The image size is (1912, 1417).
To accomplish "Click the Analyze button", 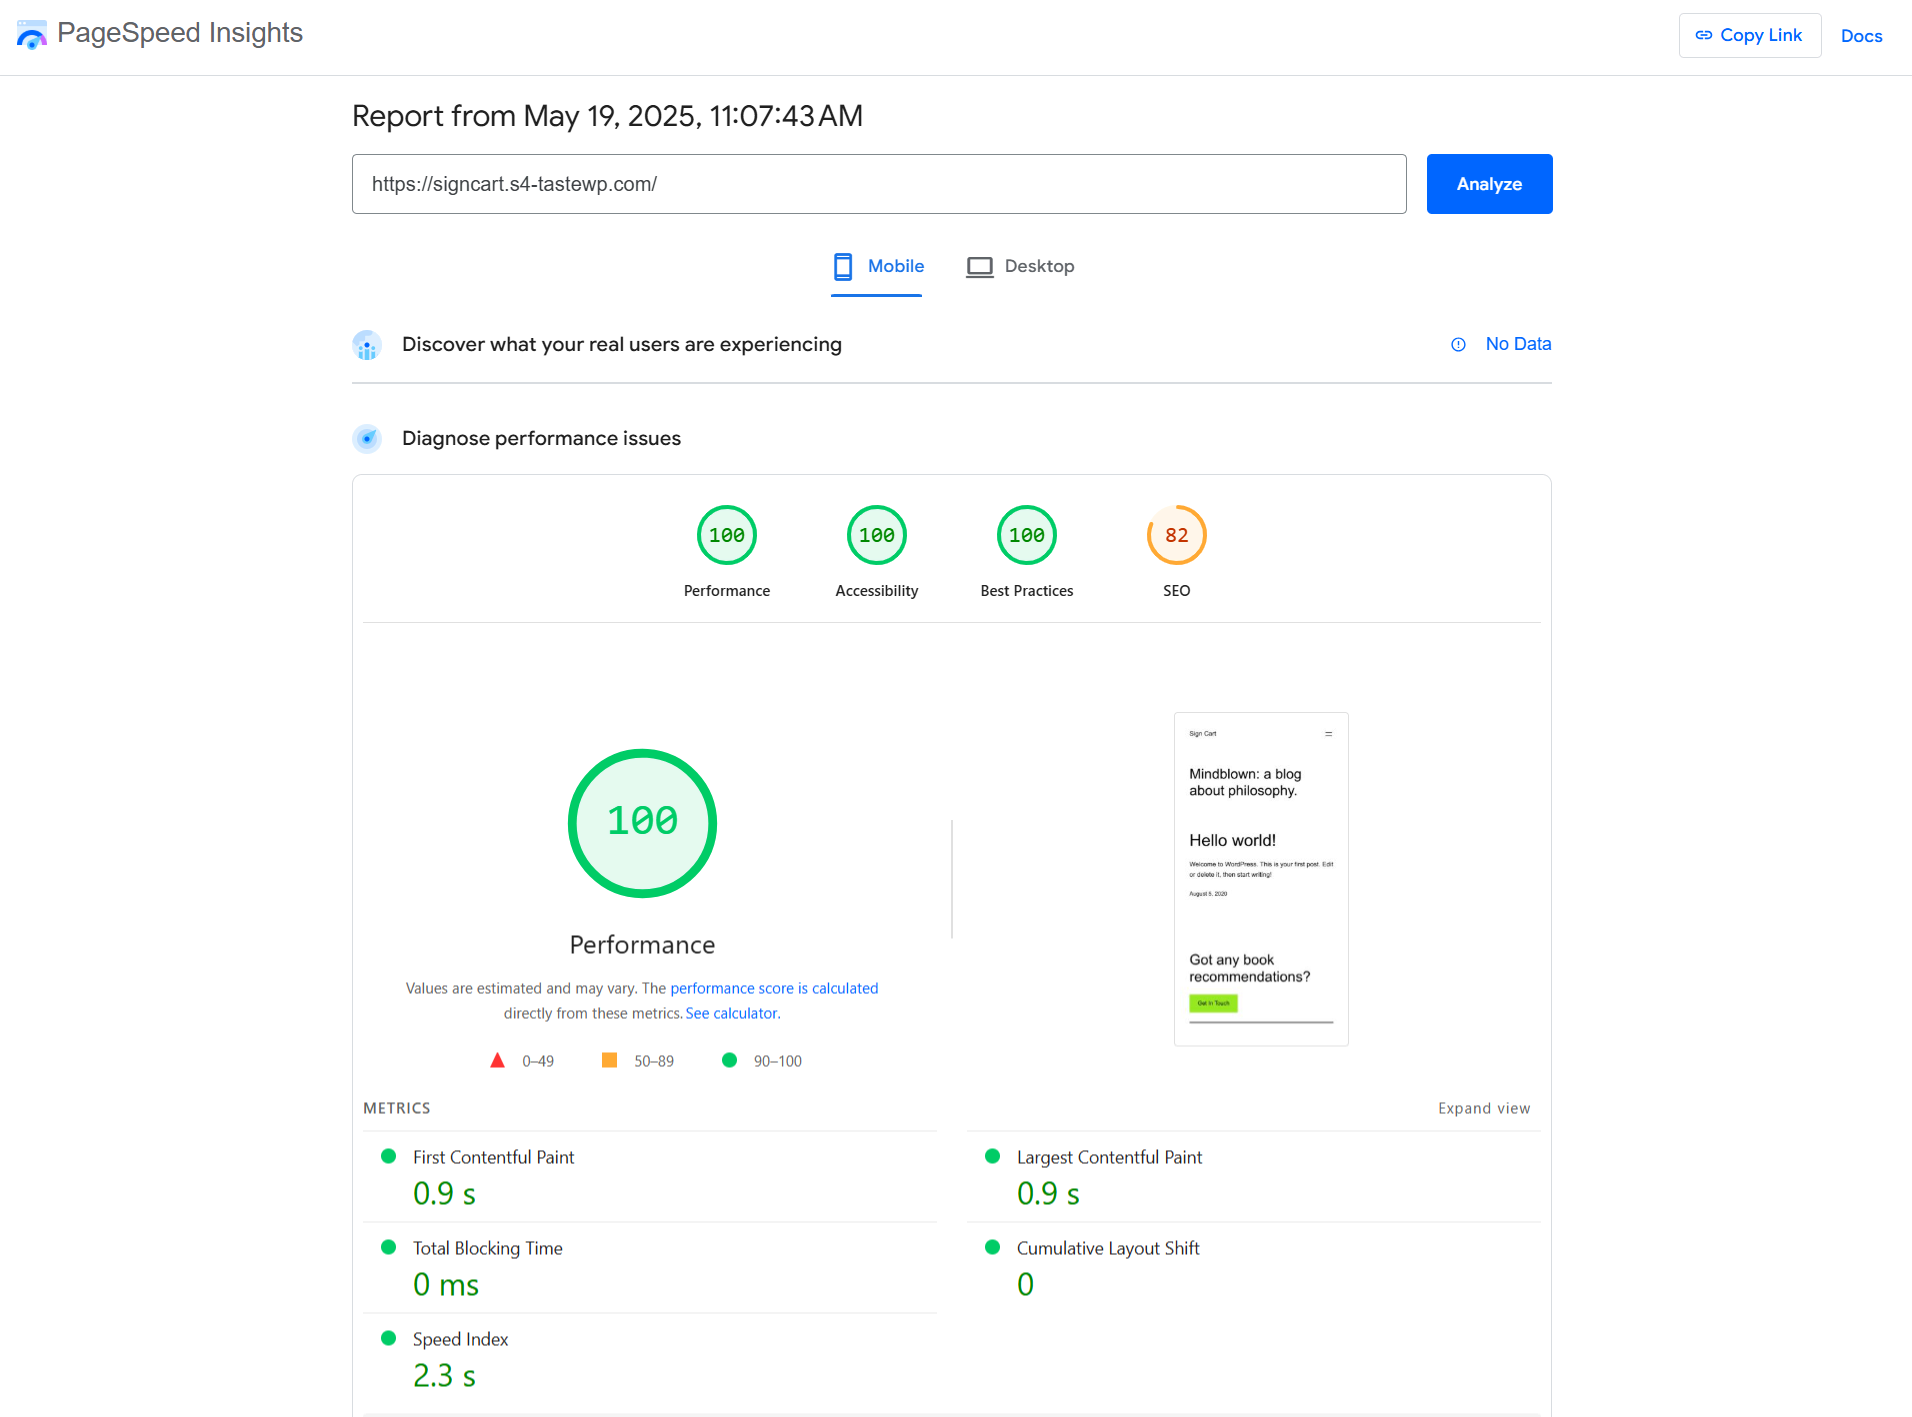I will (x=1489, y=184).
